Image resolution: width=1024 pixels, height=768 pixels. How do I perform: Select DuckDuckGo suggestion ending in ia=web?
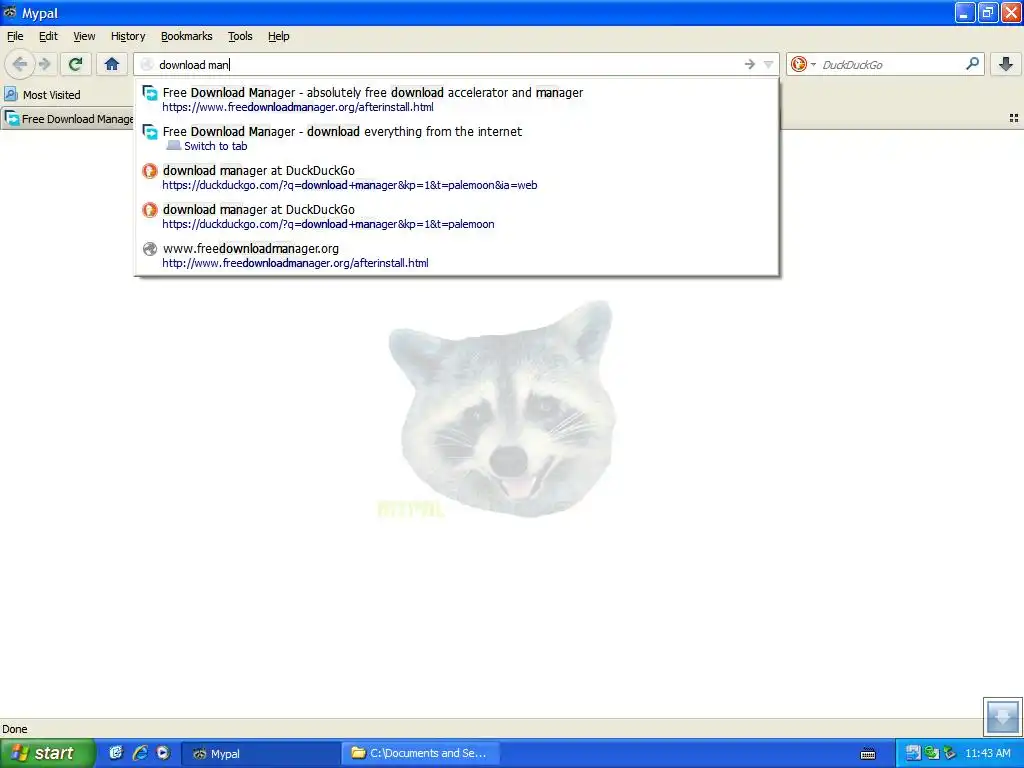click(456, 178)
